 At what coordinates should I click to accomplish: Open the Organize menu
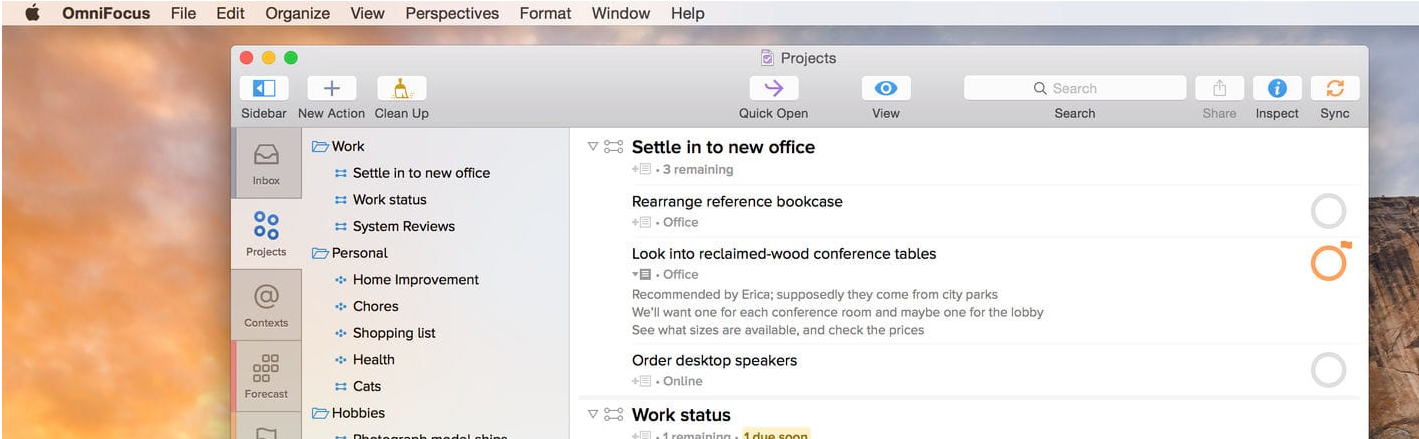[x=297, y=13]
